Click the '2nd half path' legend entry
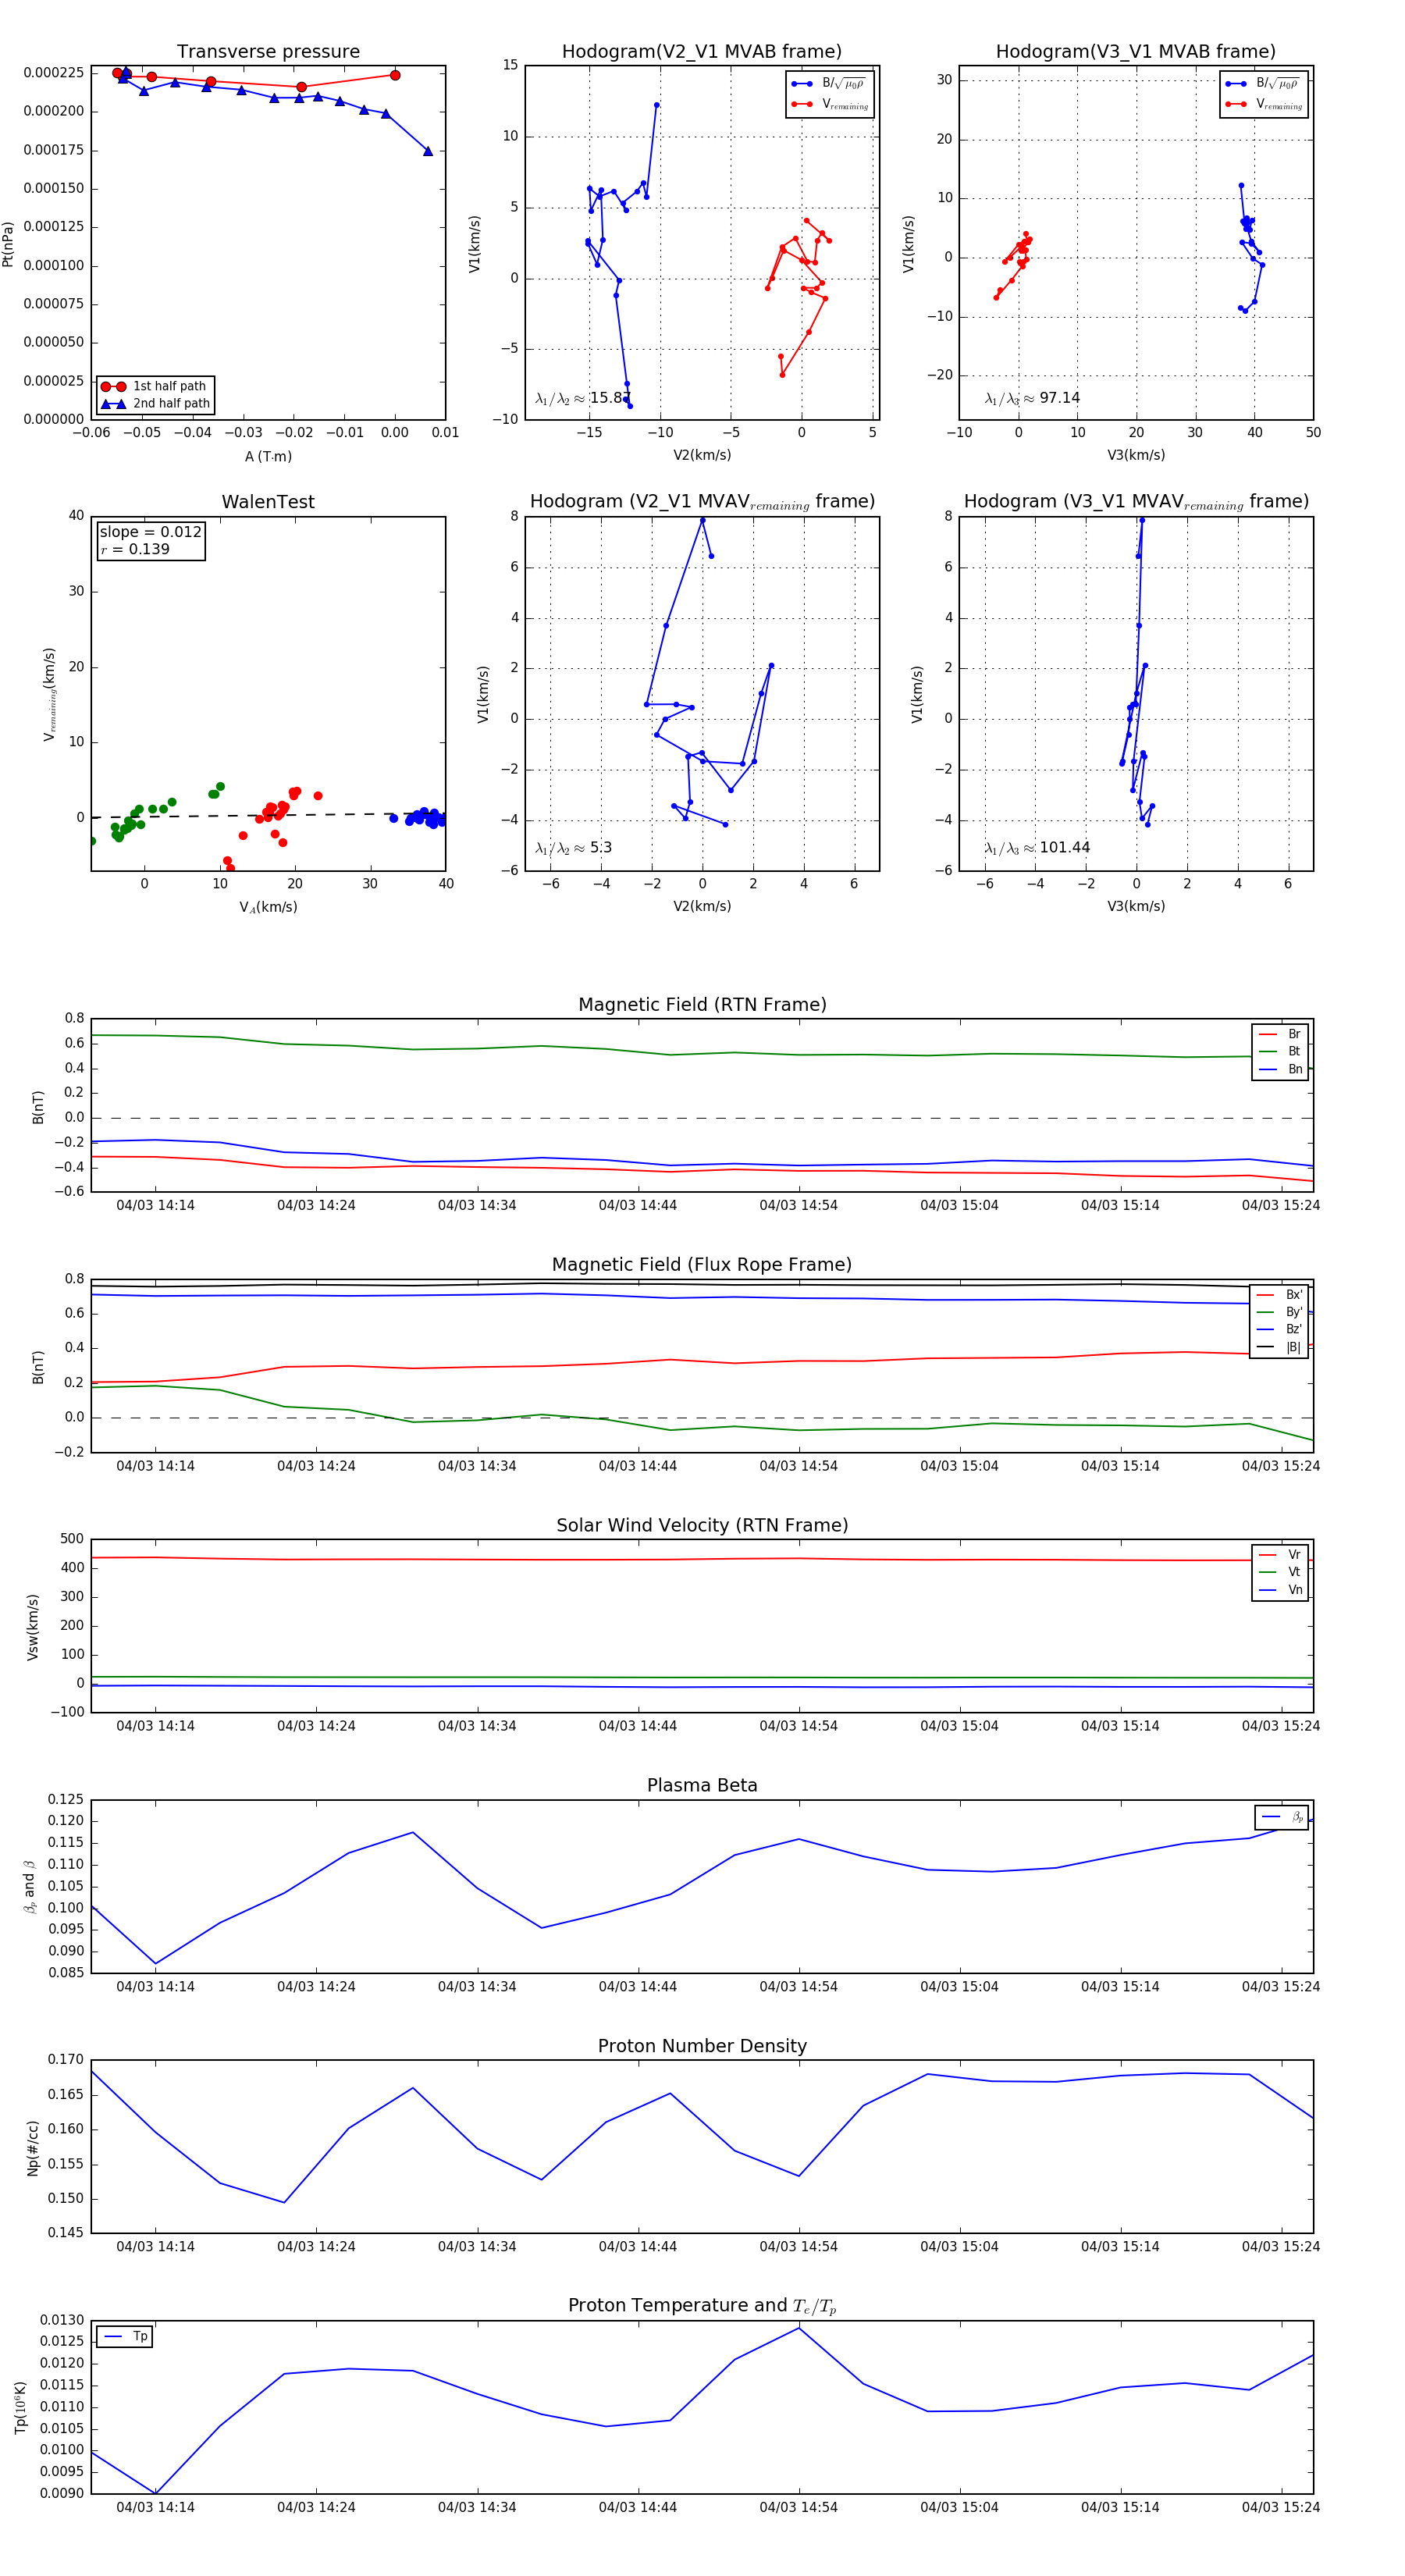This screenshot has height=2576, width=1405. [x=155, y=404]
